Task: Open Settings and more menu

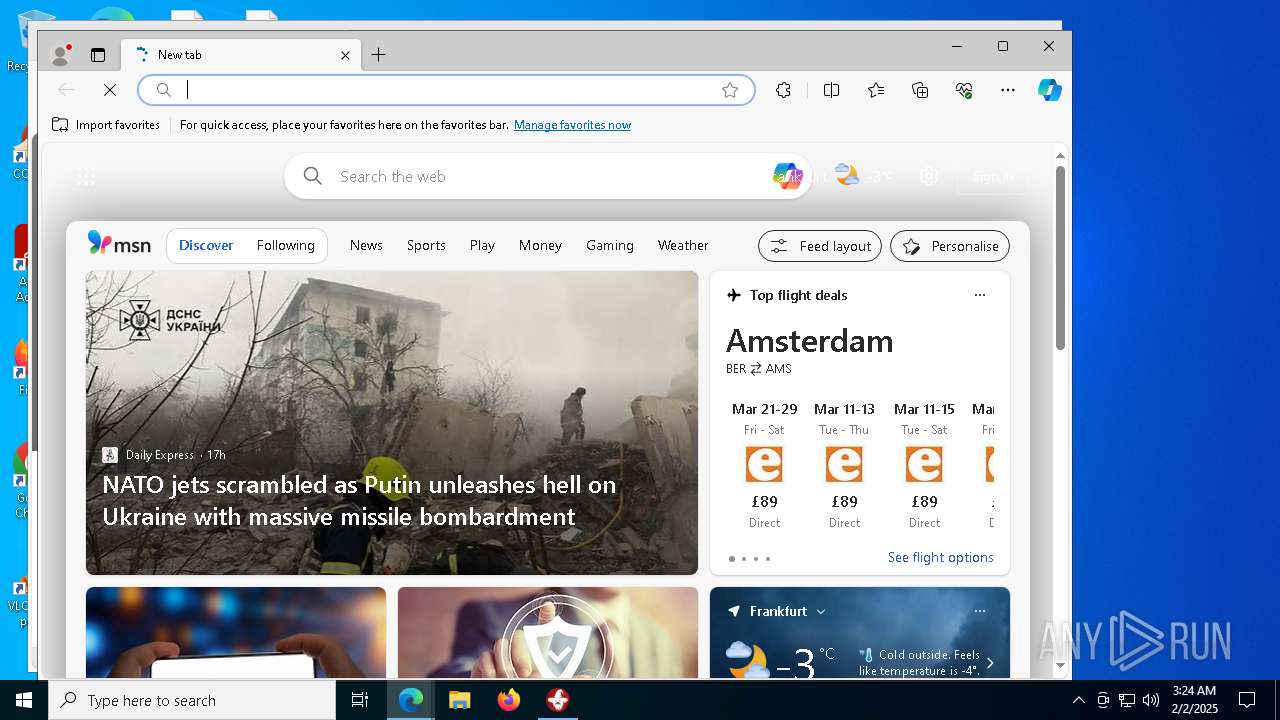Action: (1008, 90)
